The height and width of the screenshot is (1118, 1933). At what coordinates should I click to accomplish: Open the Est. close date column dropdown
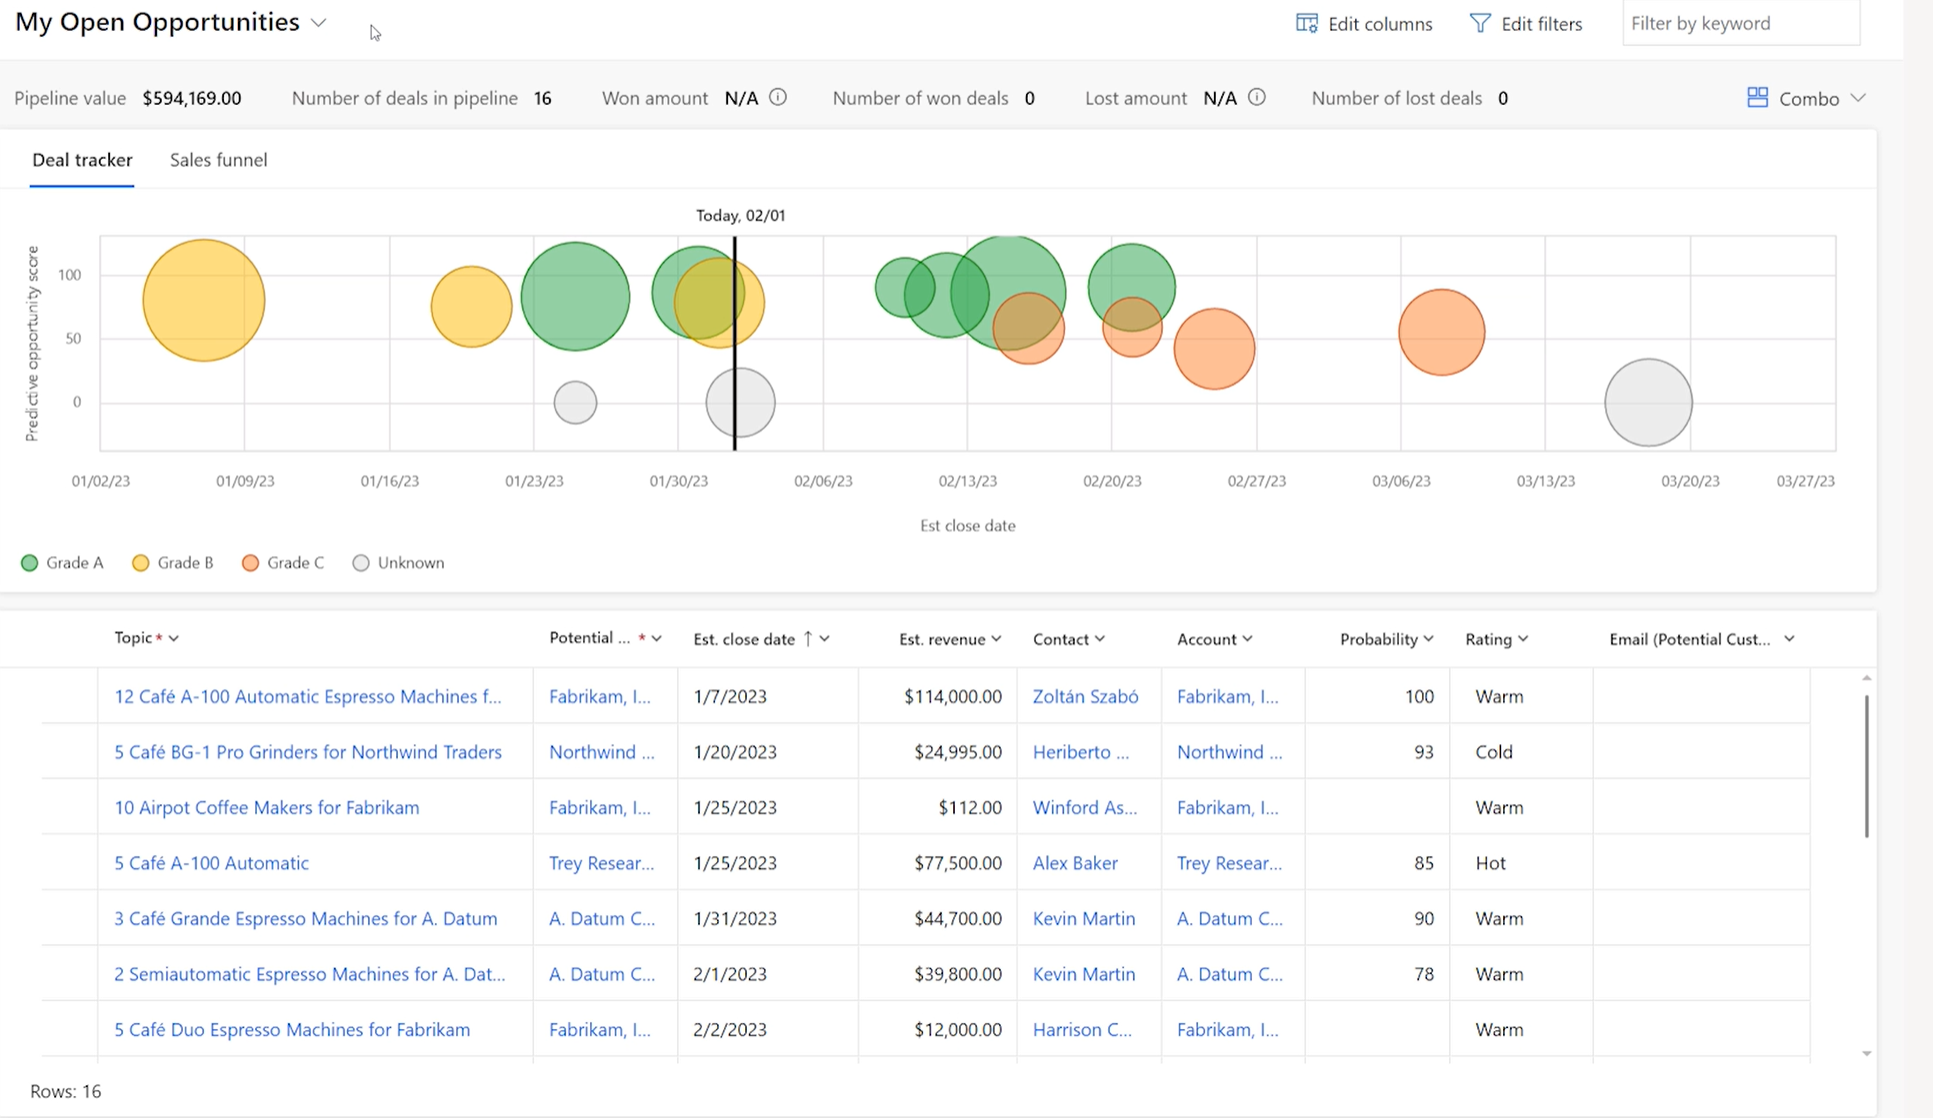[824, 638]
